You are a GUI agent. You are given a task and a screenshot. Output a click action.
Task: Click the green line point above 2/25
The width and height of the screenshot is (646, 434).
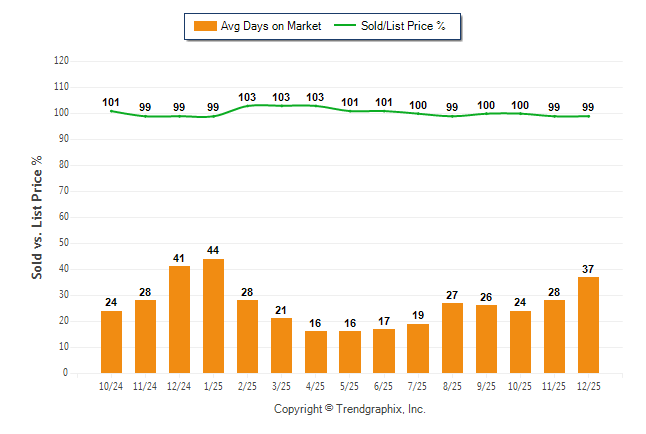247,105
